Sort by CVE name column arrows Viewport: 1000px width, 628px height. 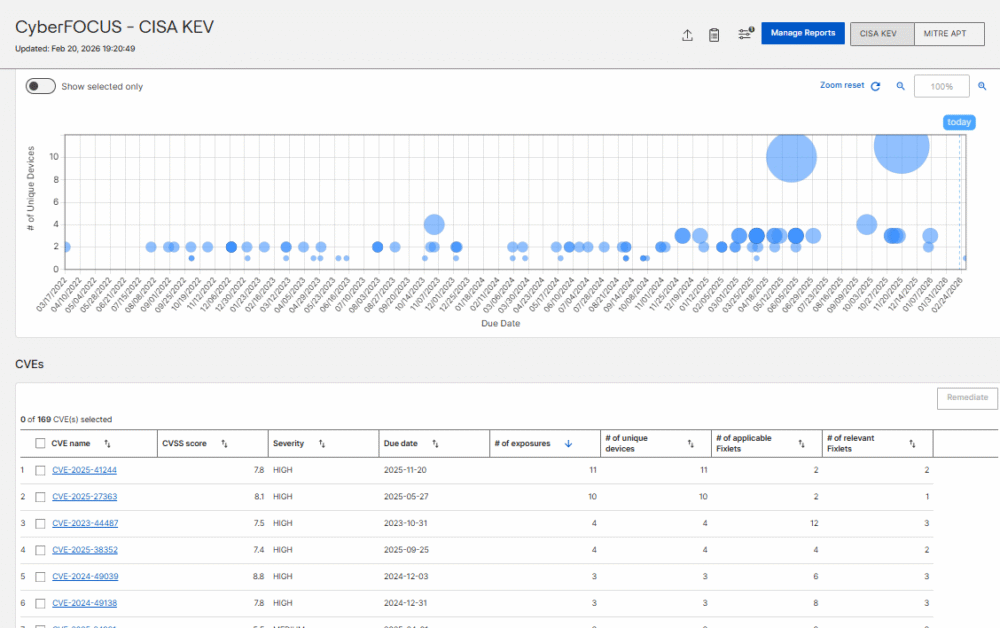(107, 444)
